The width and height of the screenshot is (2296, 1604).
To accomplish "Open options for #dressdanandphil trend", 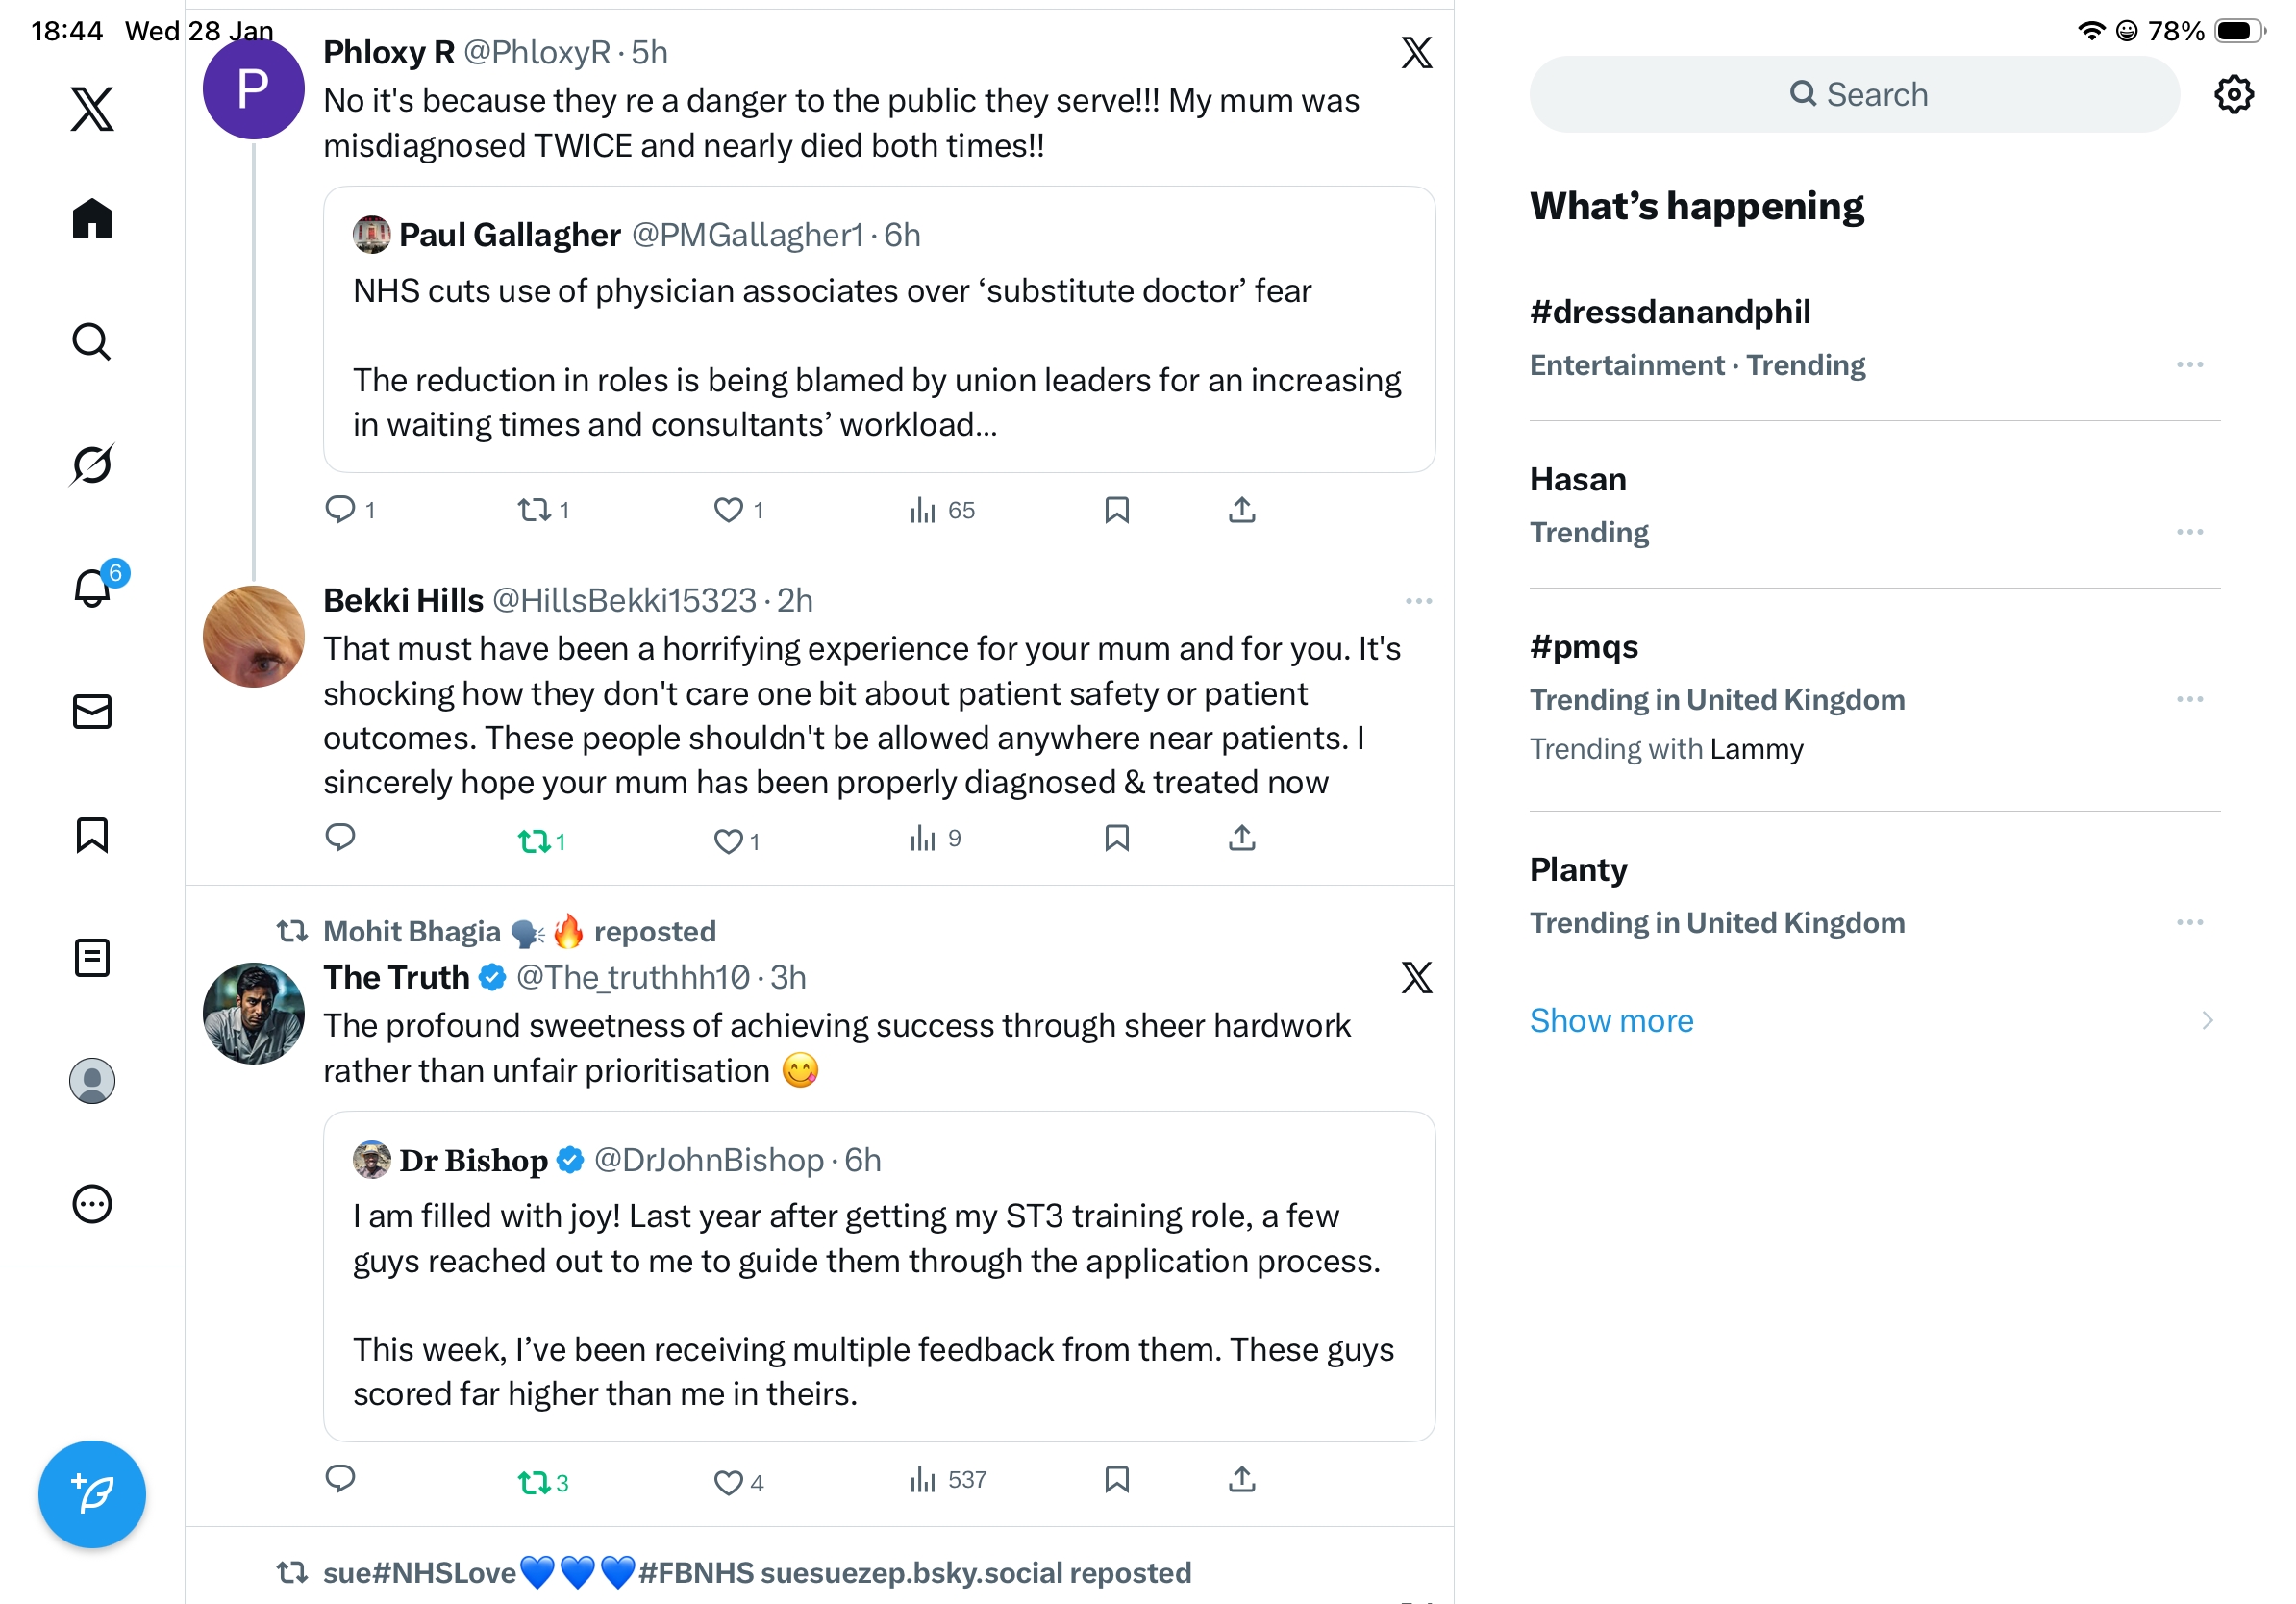I will [x=2189, y=365].
